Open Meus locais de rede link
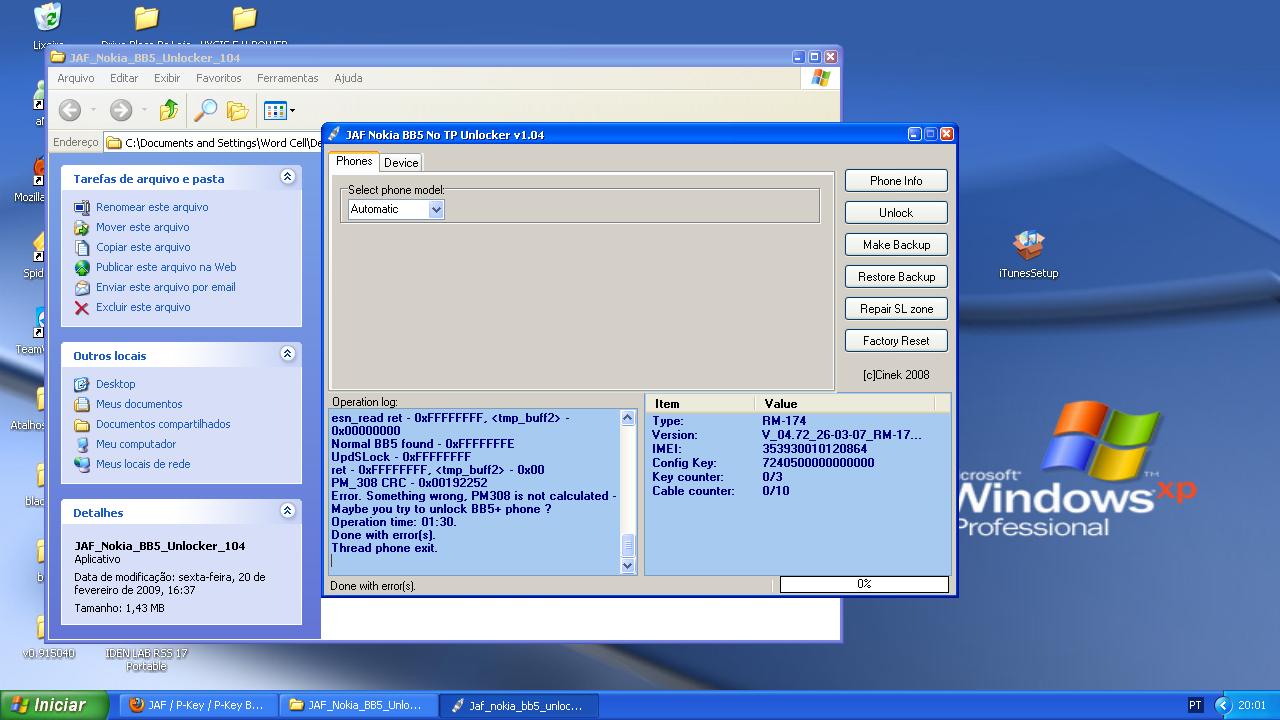Viewport: 1280px width, 720px height. [x=143, y=464]
